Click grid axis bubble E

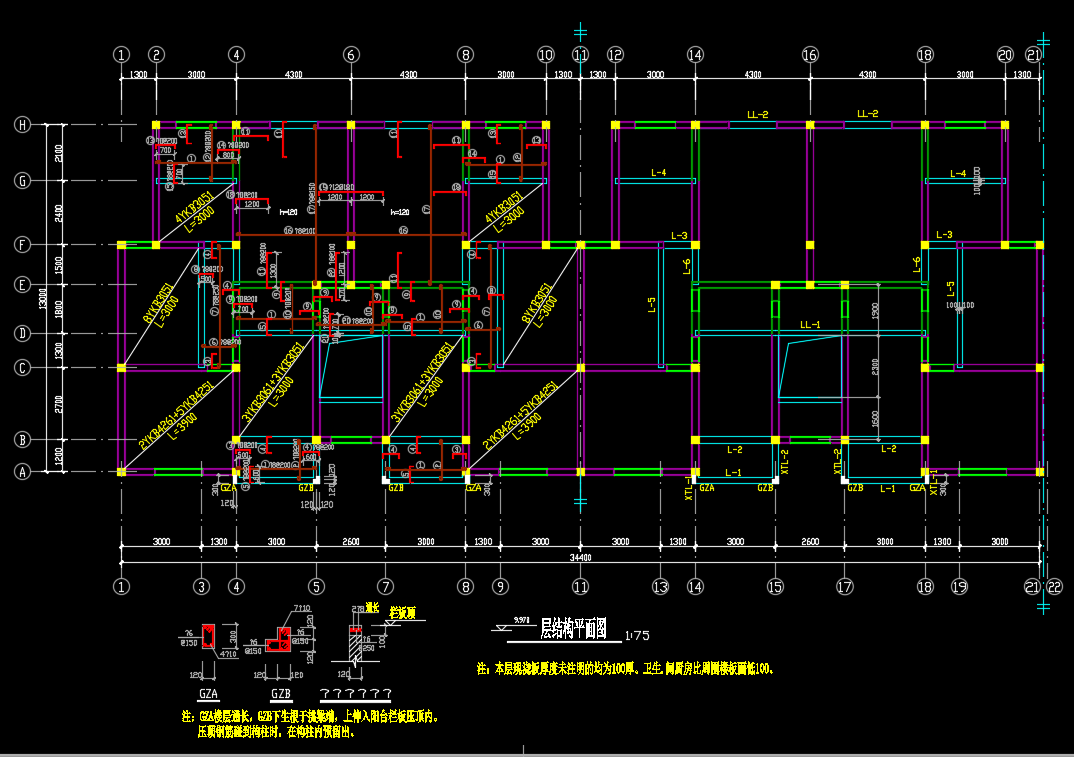(x=23, y=284)
